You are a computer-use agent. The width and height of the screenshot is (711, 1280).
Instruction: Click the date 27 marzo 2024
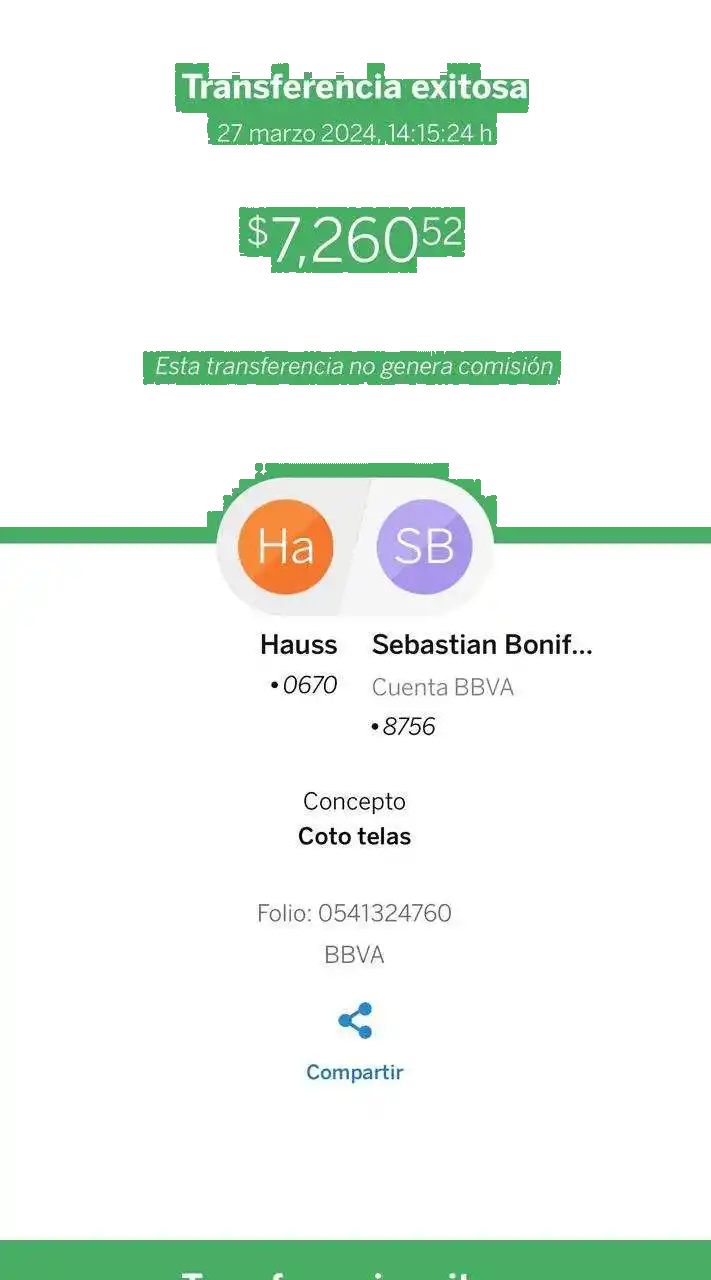click(x=297, y=133)
